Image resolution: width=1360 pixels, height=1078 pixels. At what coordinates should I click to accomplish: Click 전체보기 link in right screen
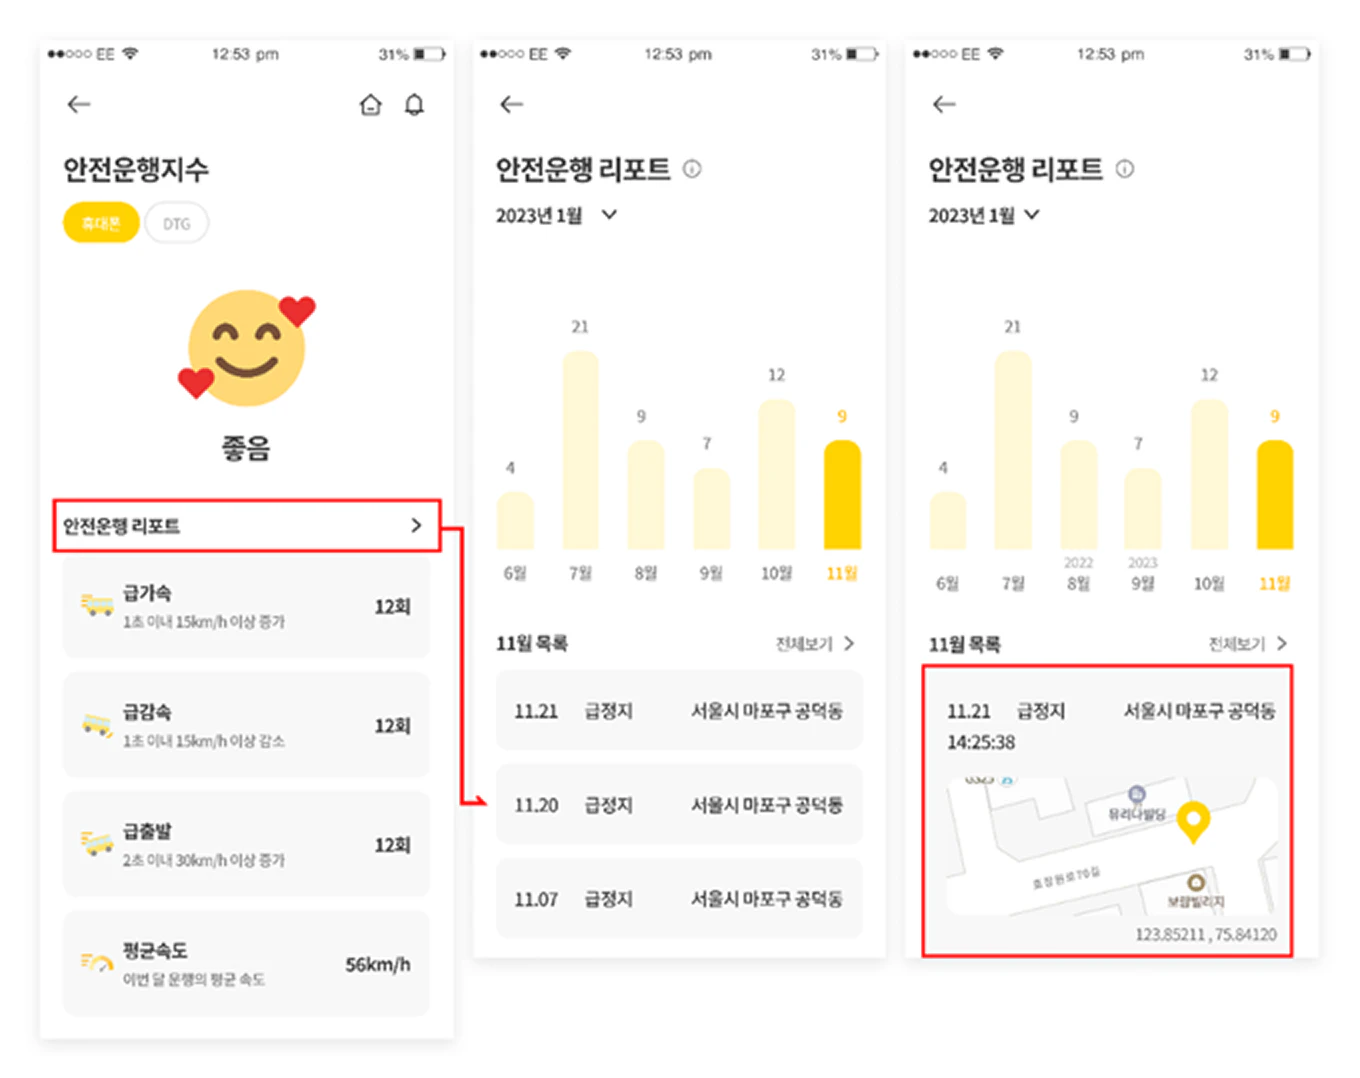point(1247,644)
